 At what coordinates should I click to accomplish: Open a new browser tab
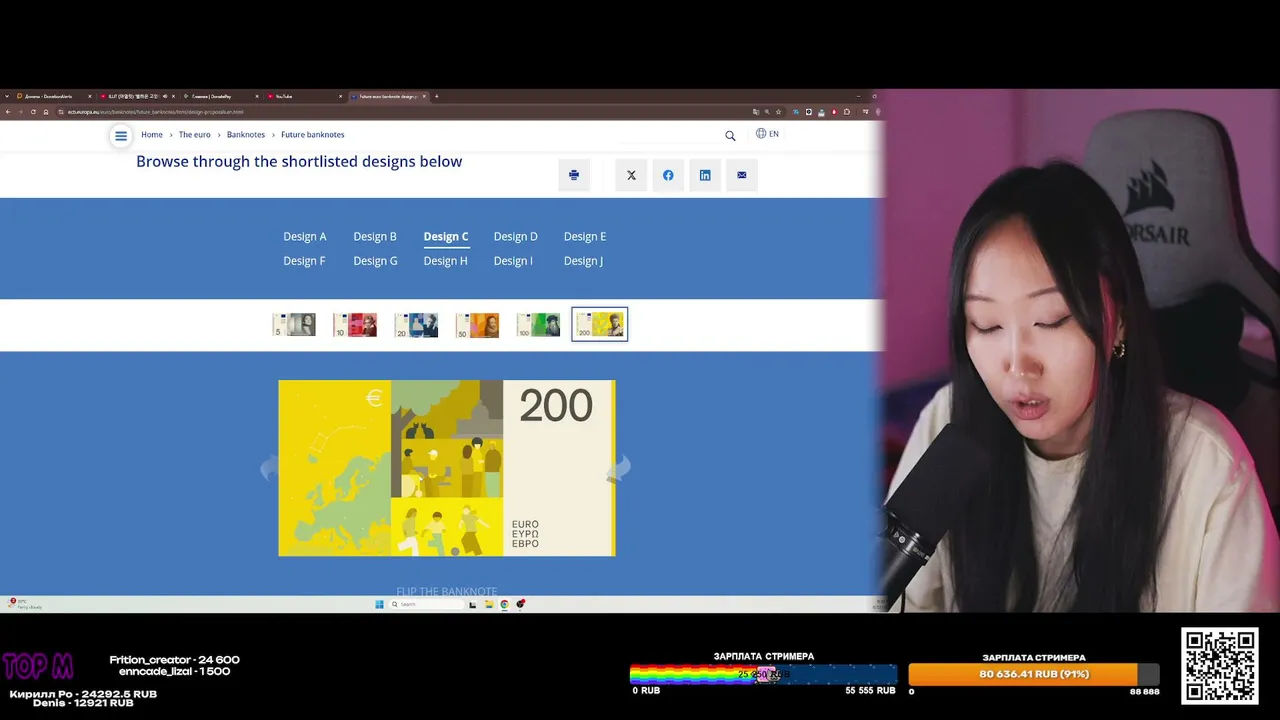click(436, 96)
